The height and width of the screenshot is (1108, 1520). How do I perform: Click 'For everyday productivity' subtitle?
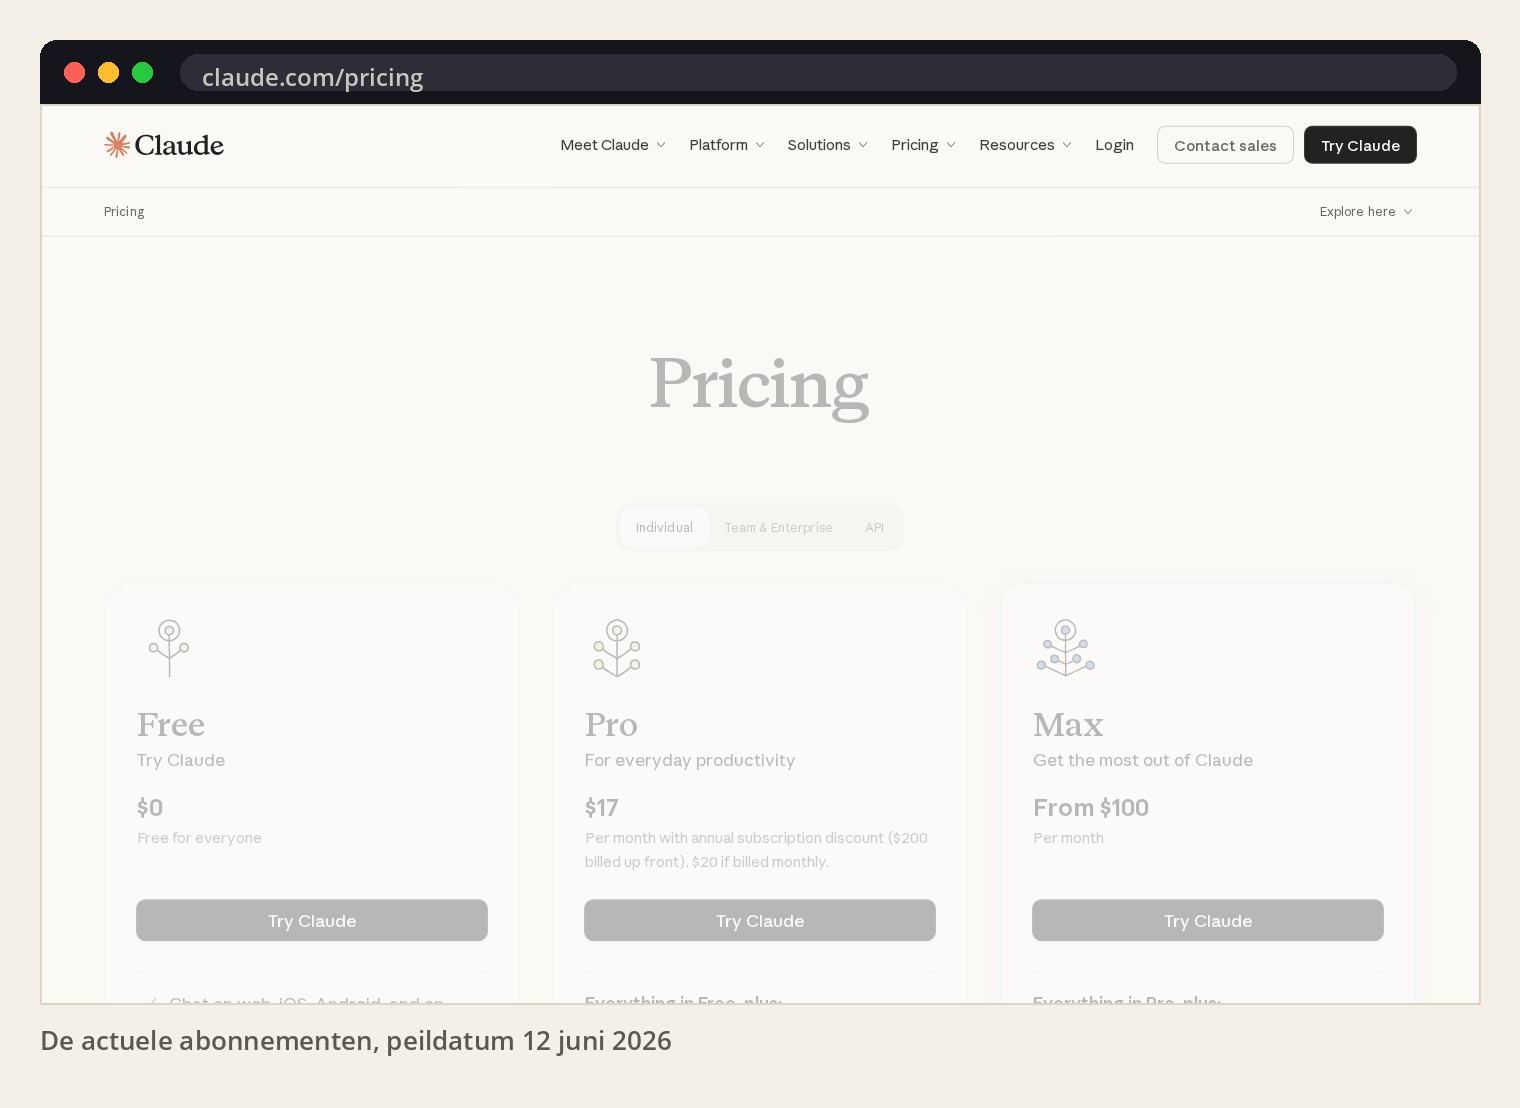pos(690,760)
